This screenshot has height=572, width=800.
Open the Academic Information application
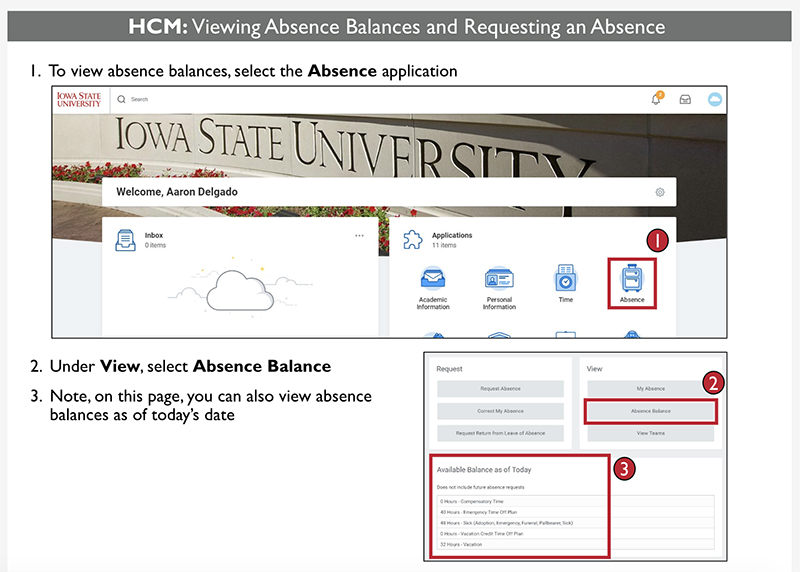433,287
